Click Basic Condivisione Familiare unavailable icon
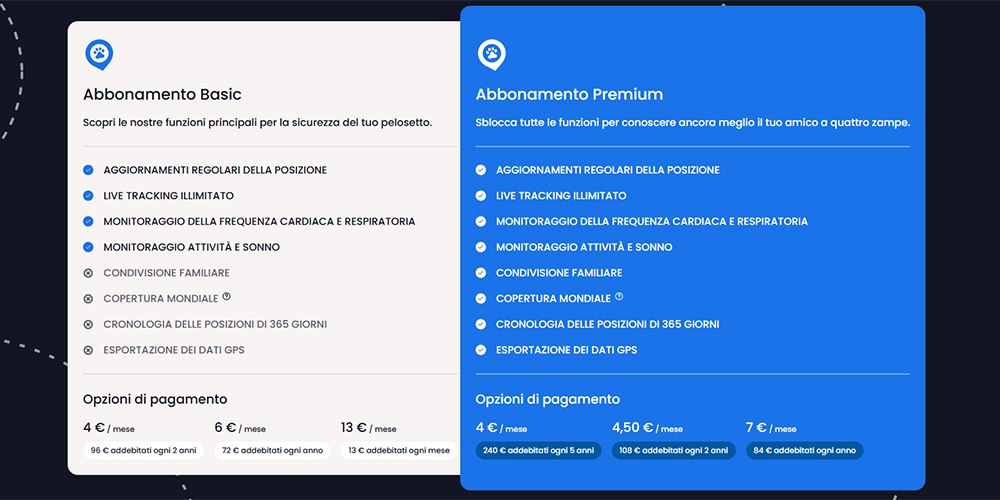This screenshot has height=500, width=1000. point(88,273)
